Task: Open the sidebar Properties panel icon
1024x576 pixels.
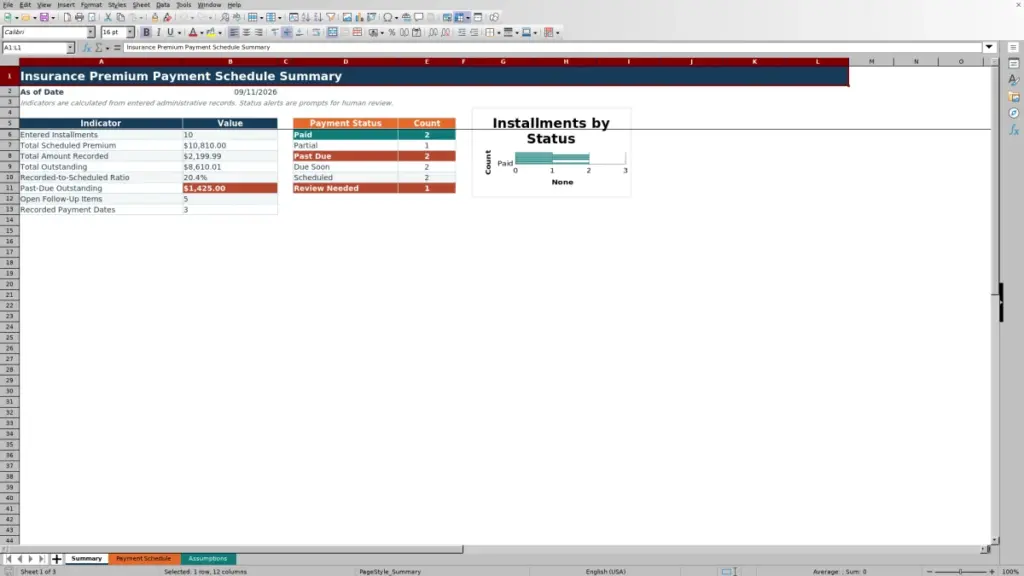Action: [x=1014, y=64]
